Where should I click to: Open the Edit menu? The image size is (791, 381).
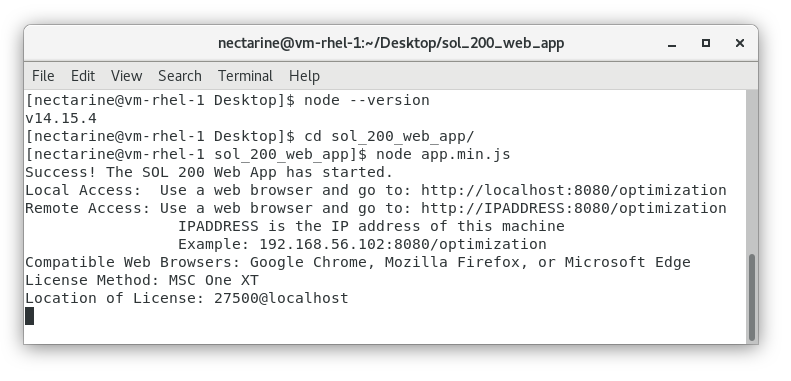83,76
